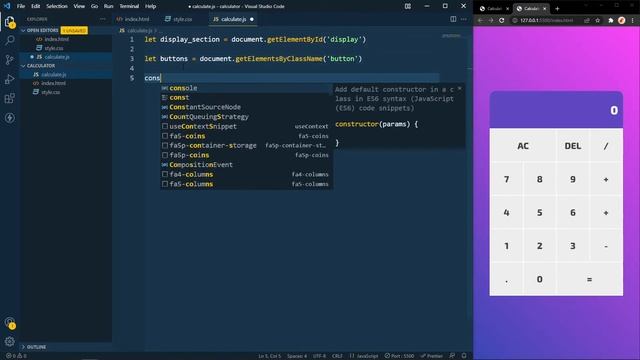Choose 'const' autocomplete suggestion
The height and width of the screenshot is (360, 640).
pyautogui.click(x=247, y=98)
